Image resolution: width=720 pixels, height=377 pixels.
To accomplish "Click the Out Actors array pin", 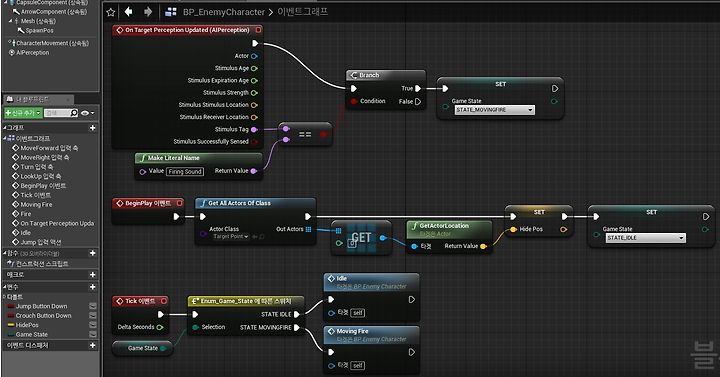I will pyautogui.click(x=308, y=229).
